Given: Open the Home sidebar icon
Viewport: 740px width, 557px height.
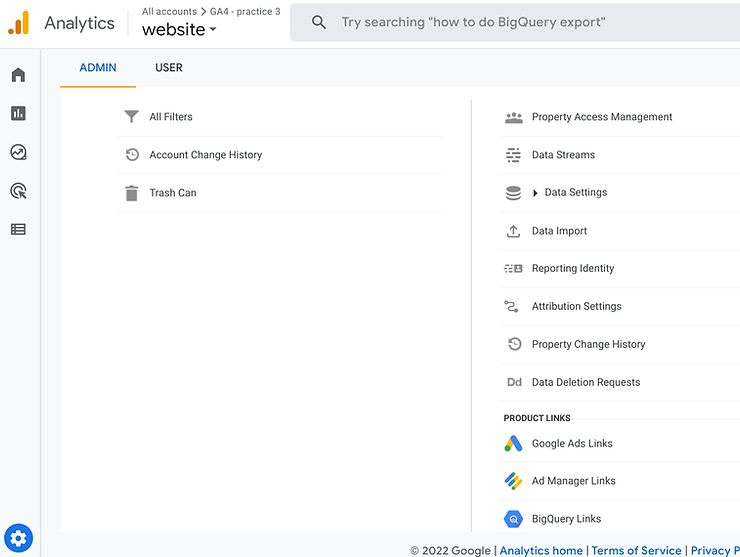Looking at the screenshot, I should pos(18,75).
